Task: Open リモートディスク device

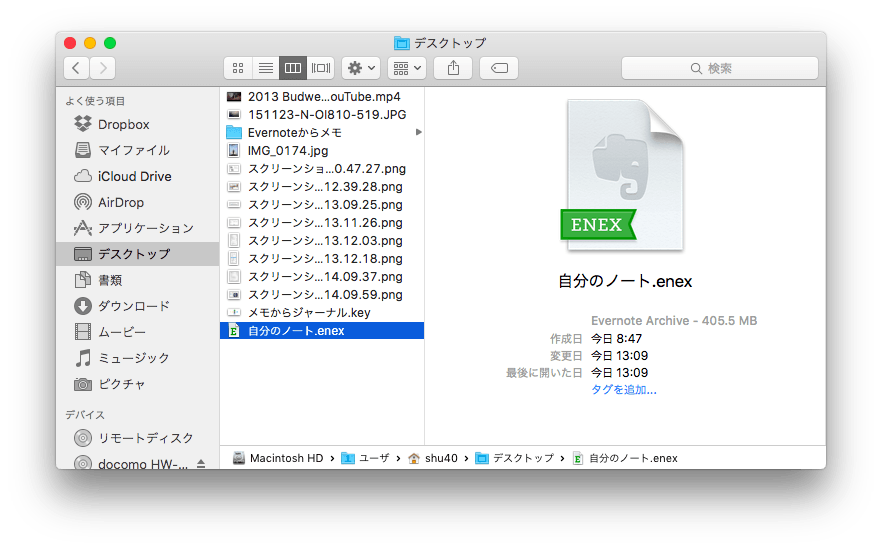Action: tap(137, 438)
